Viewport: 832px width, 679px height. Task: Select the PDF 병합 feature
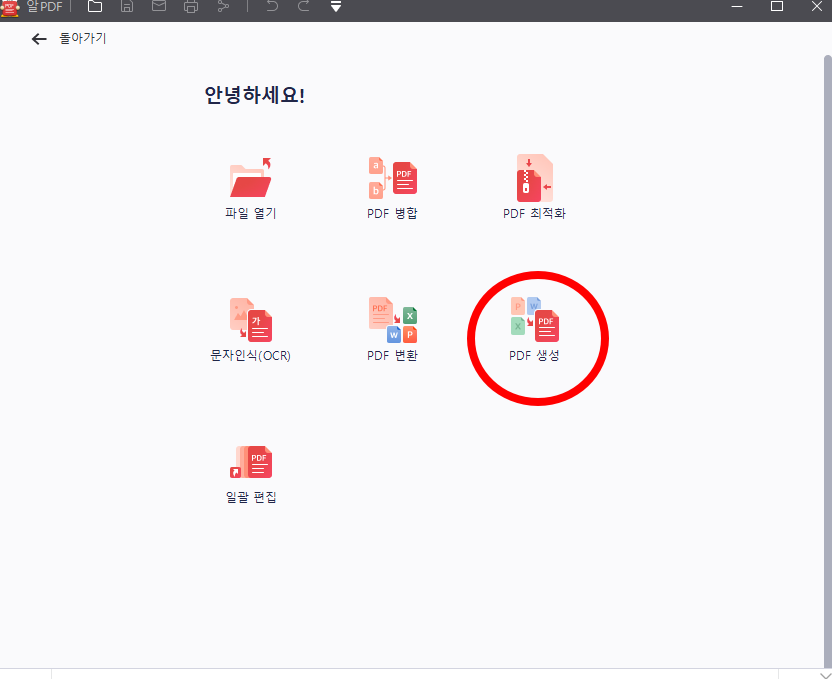(x=393, y=186)
